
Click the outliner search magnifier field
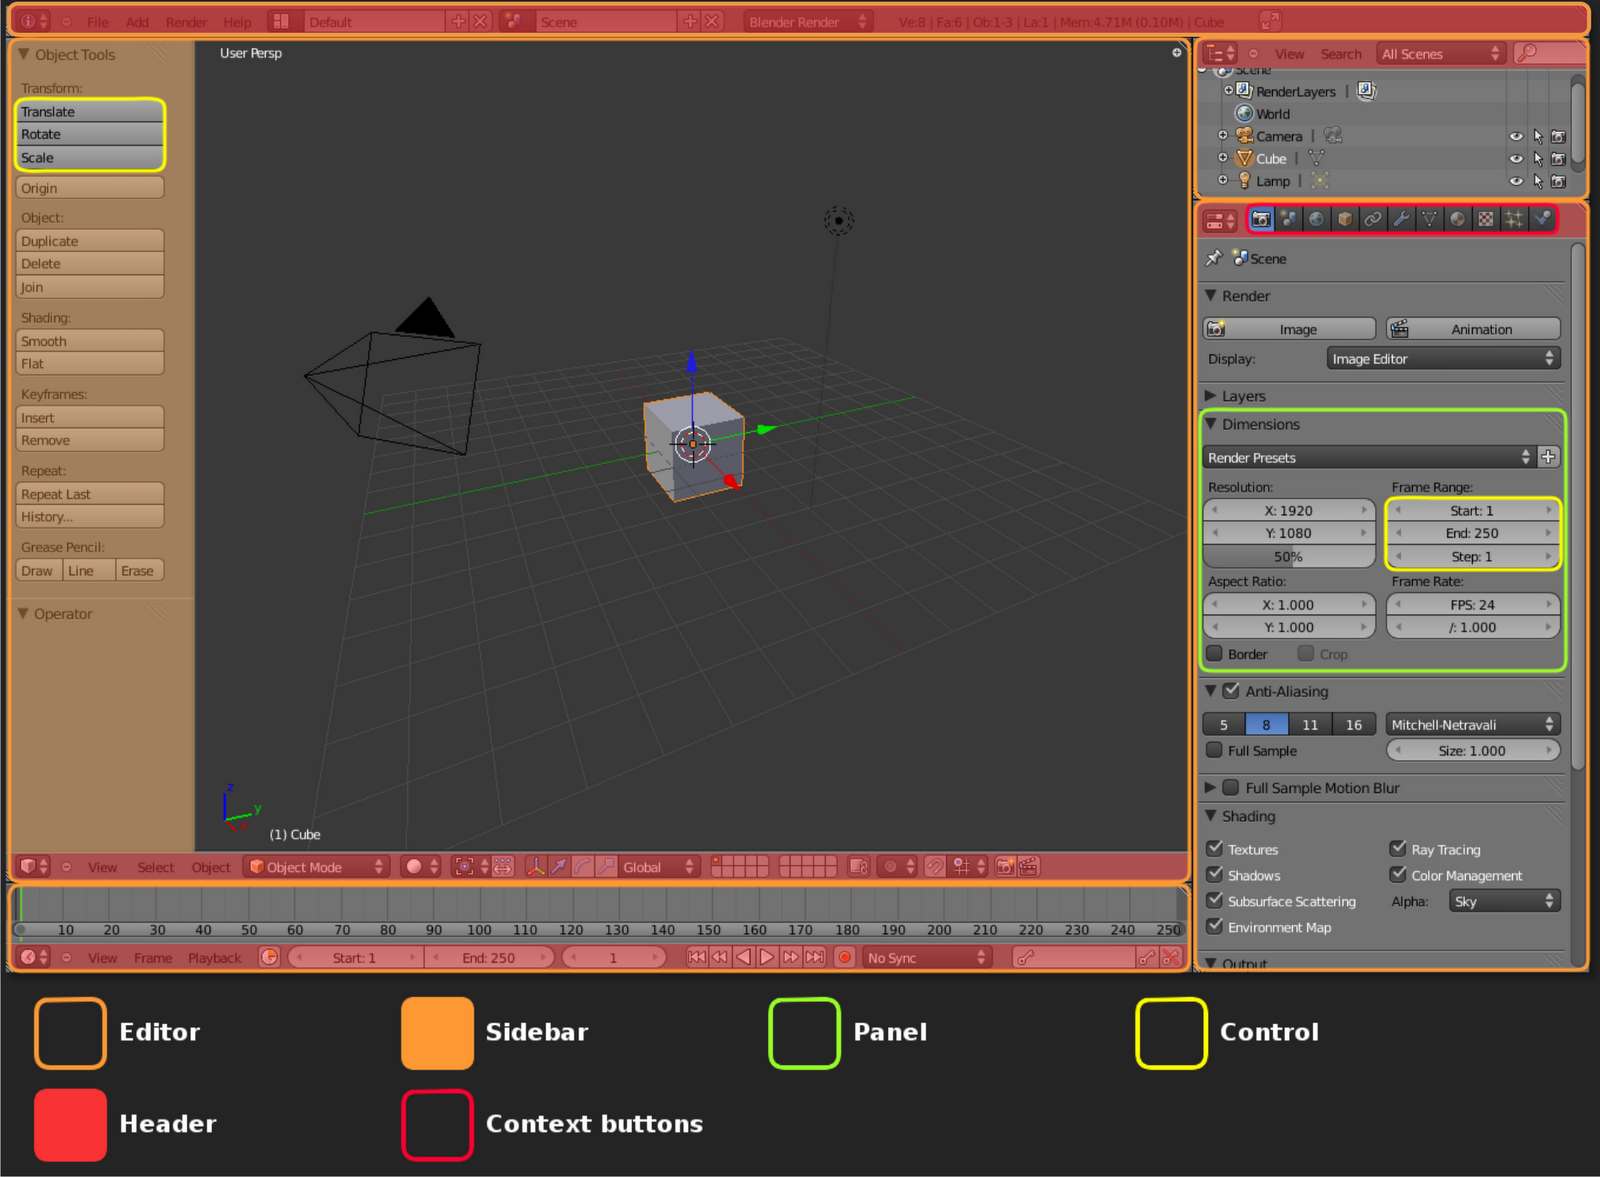click(1549, 53)
